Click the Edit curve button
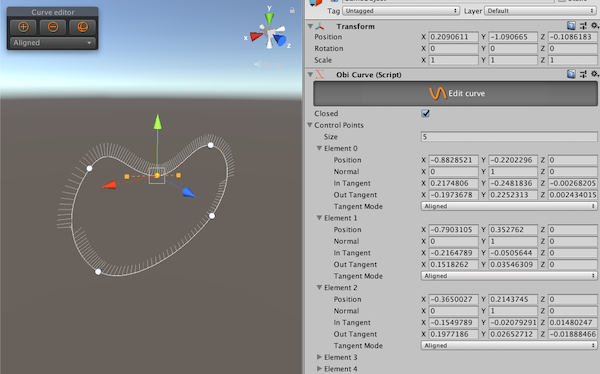 click(455, 93)
